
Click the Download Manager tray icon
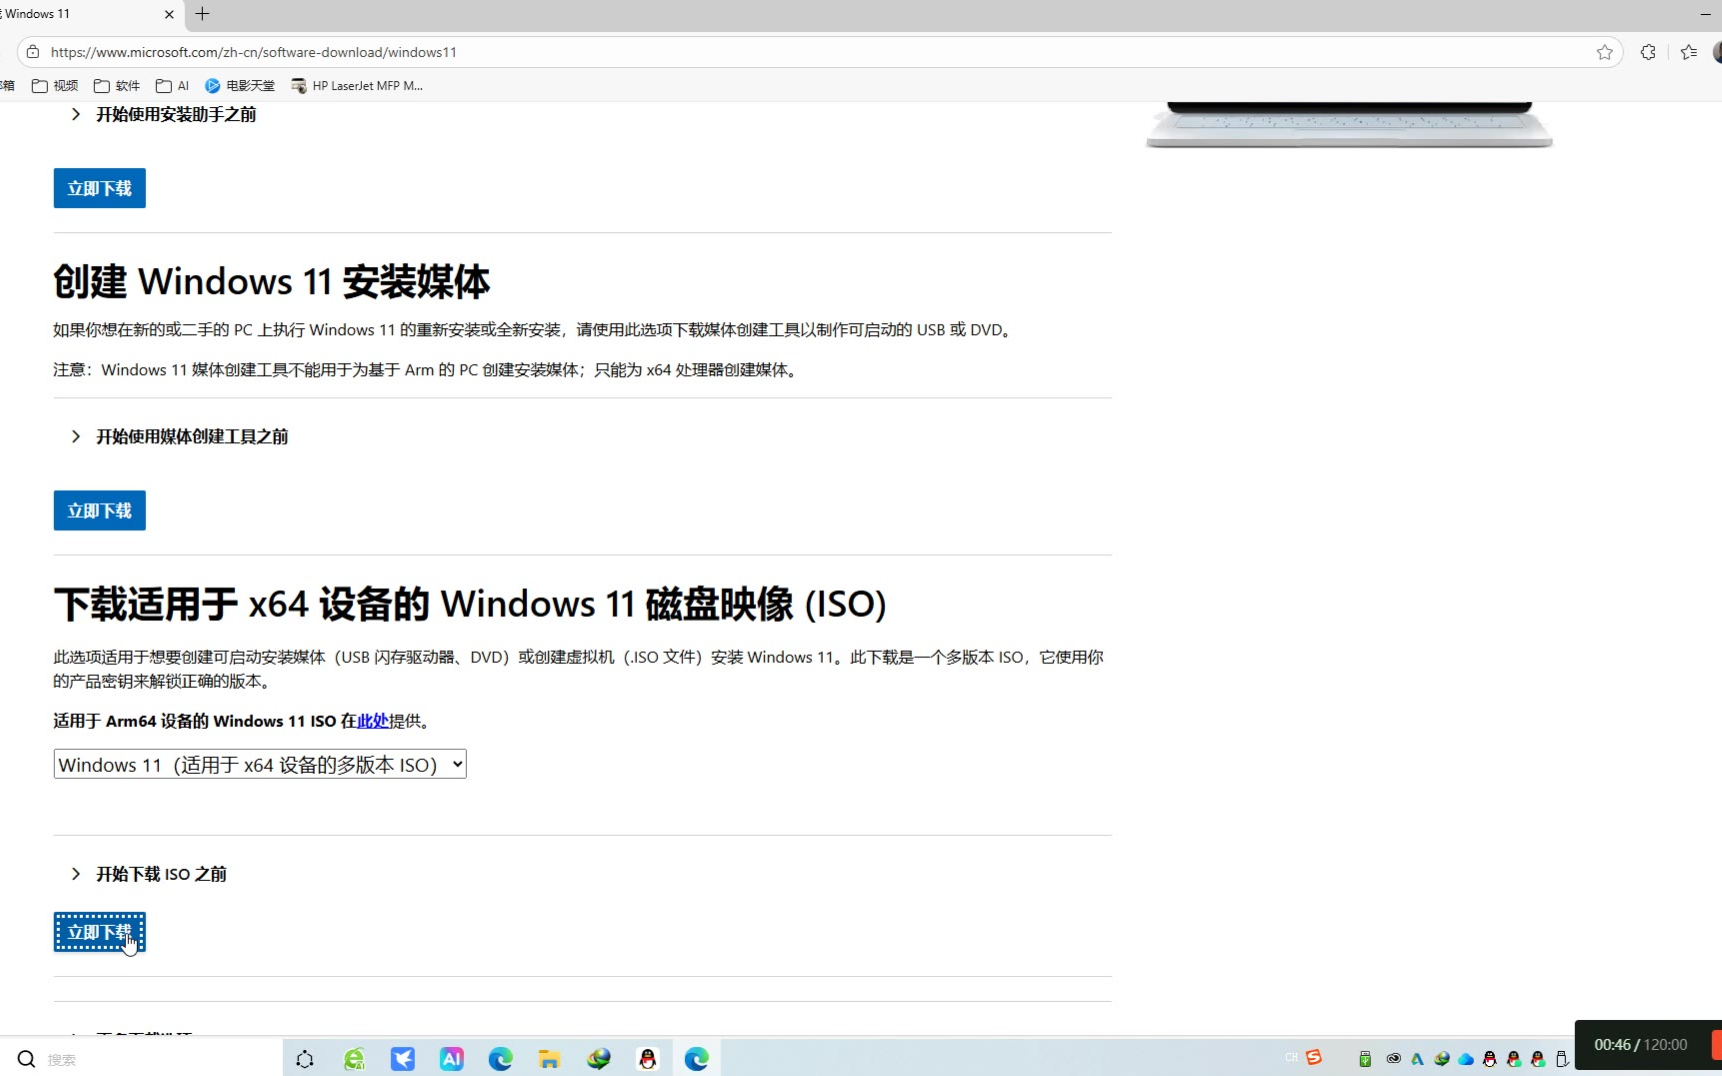click(x=1442, y=1059)
